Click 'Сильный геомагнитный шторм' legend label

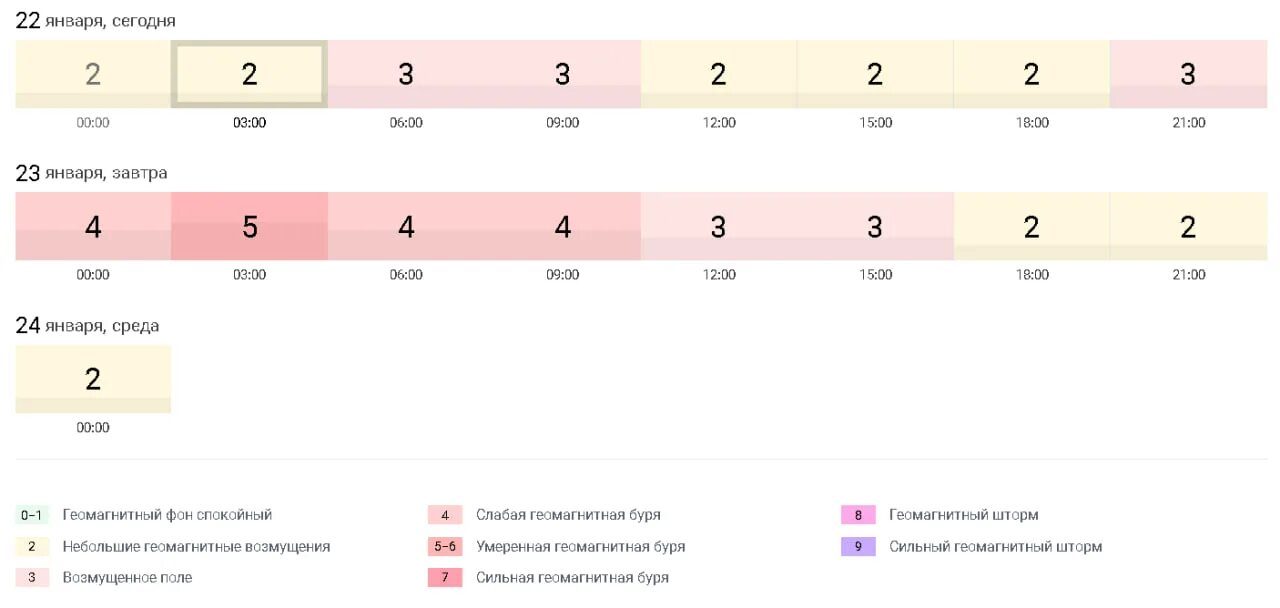coord(996,547)
